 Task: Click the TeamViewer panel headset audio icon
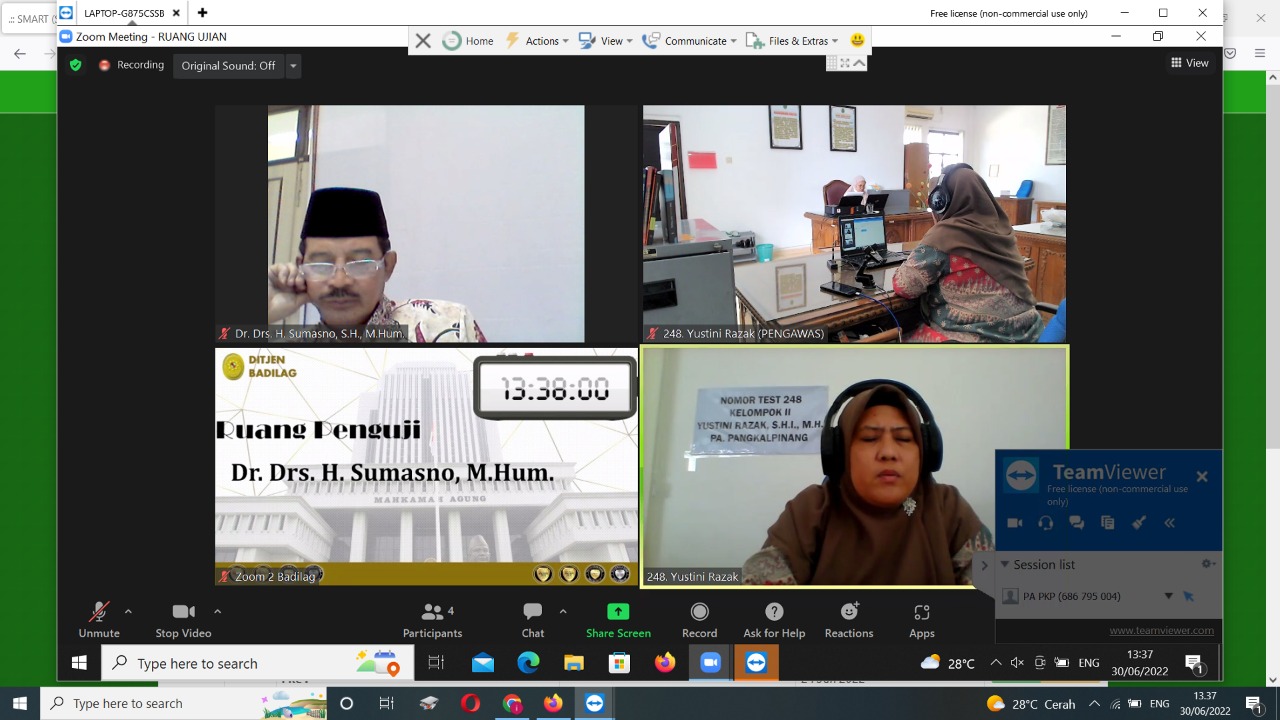click(1045, 523)
